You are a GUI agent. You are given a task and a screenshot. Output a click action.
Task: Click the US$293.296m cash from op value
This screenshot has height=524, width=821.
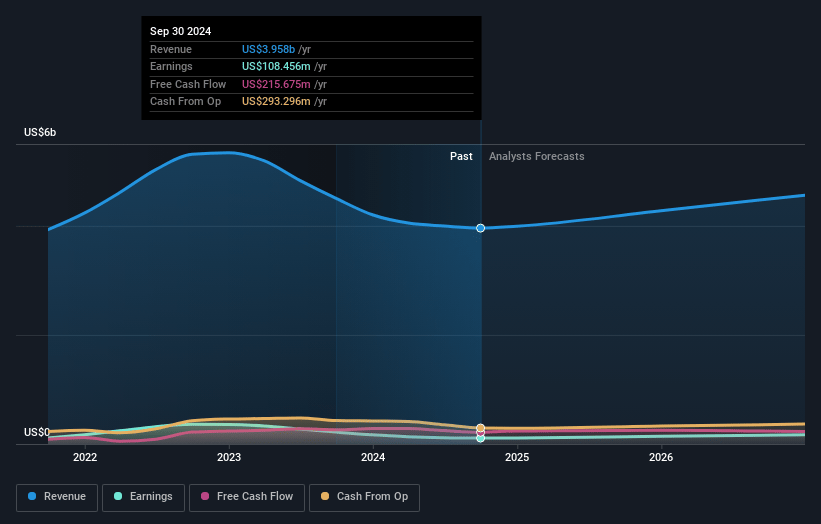(276, 102)
